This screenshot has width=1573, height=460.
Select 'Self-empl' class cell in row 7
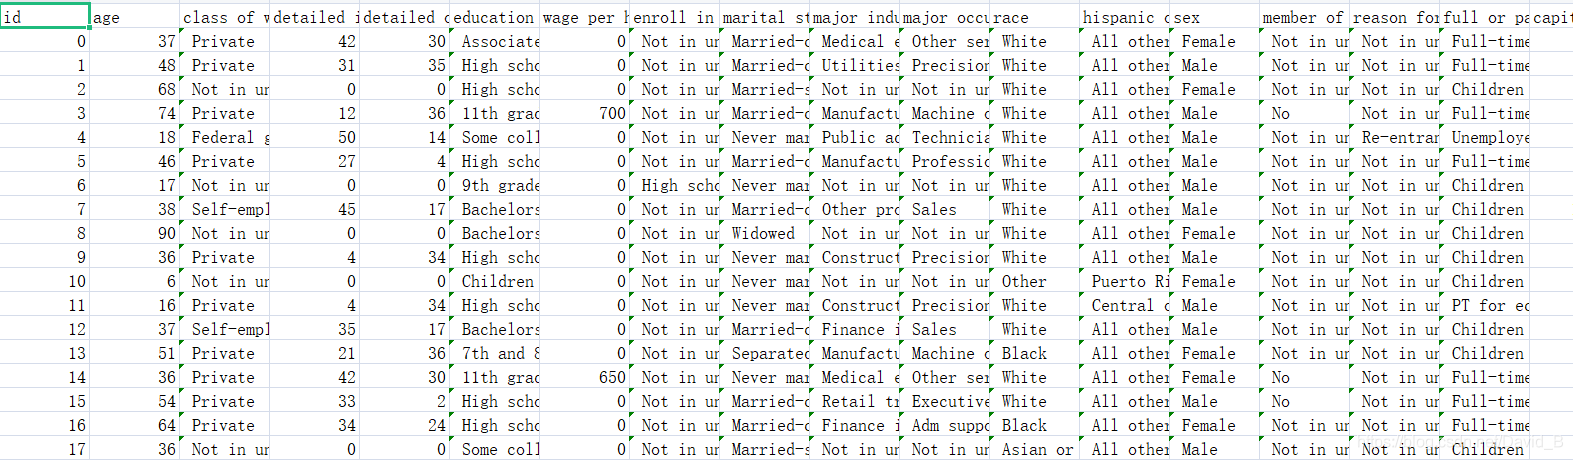coord(225,209)
